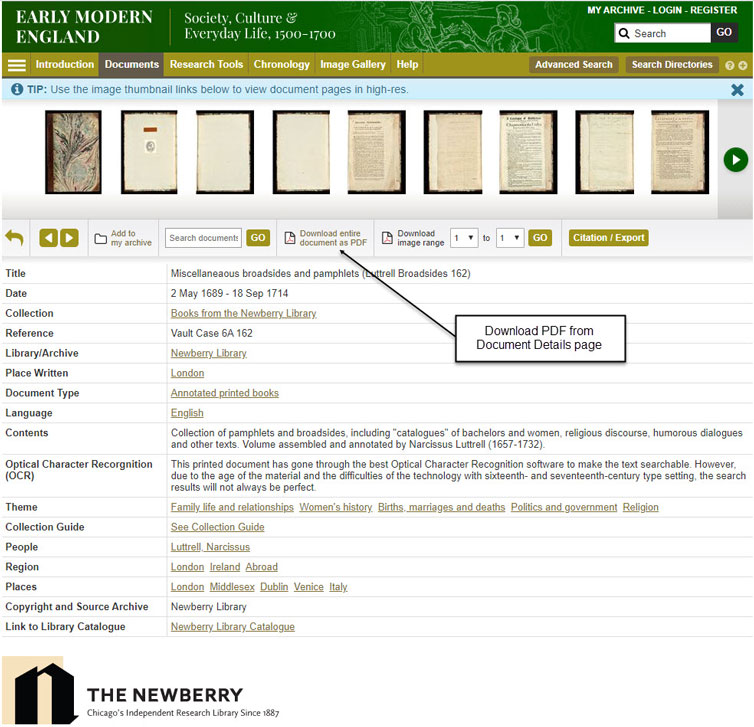Viewport: 754px width, 727px height.
Task: Open the seventh page thumbnail
Action: click(x=528, y=152)
